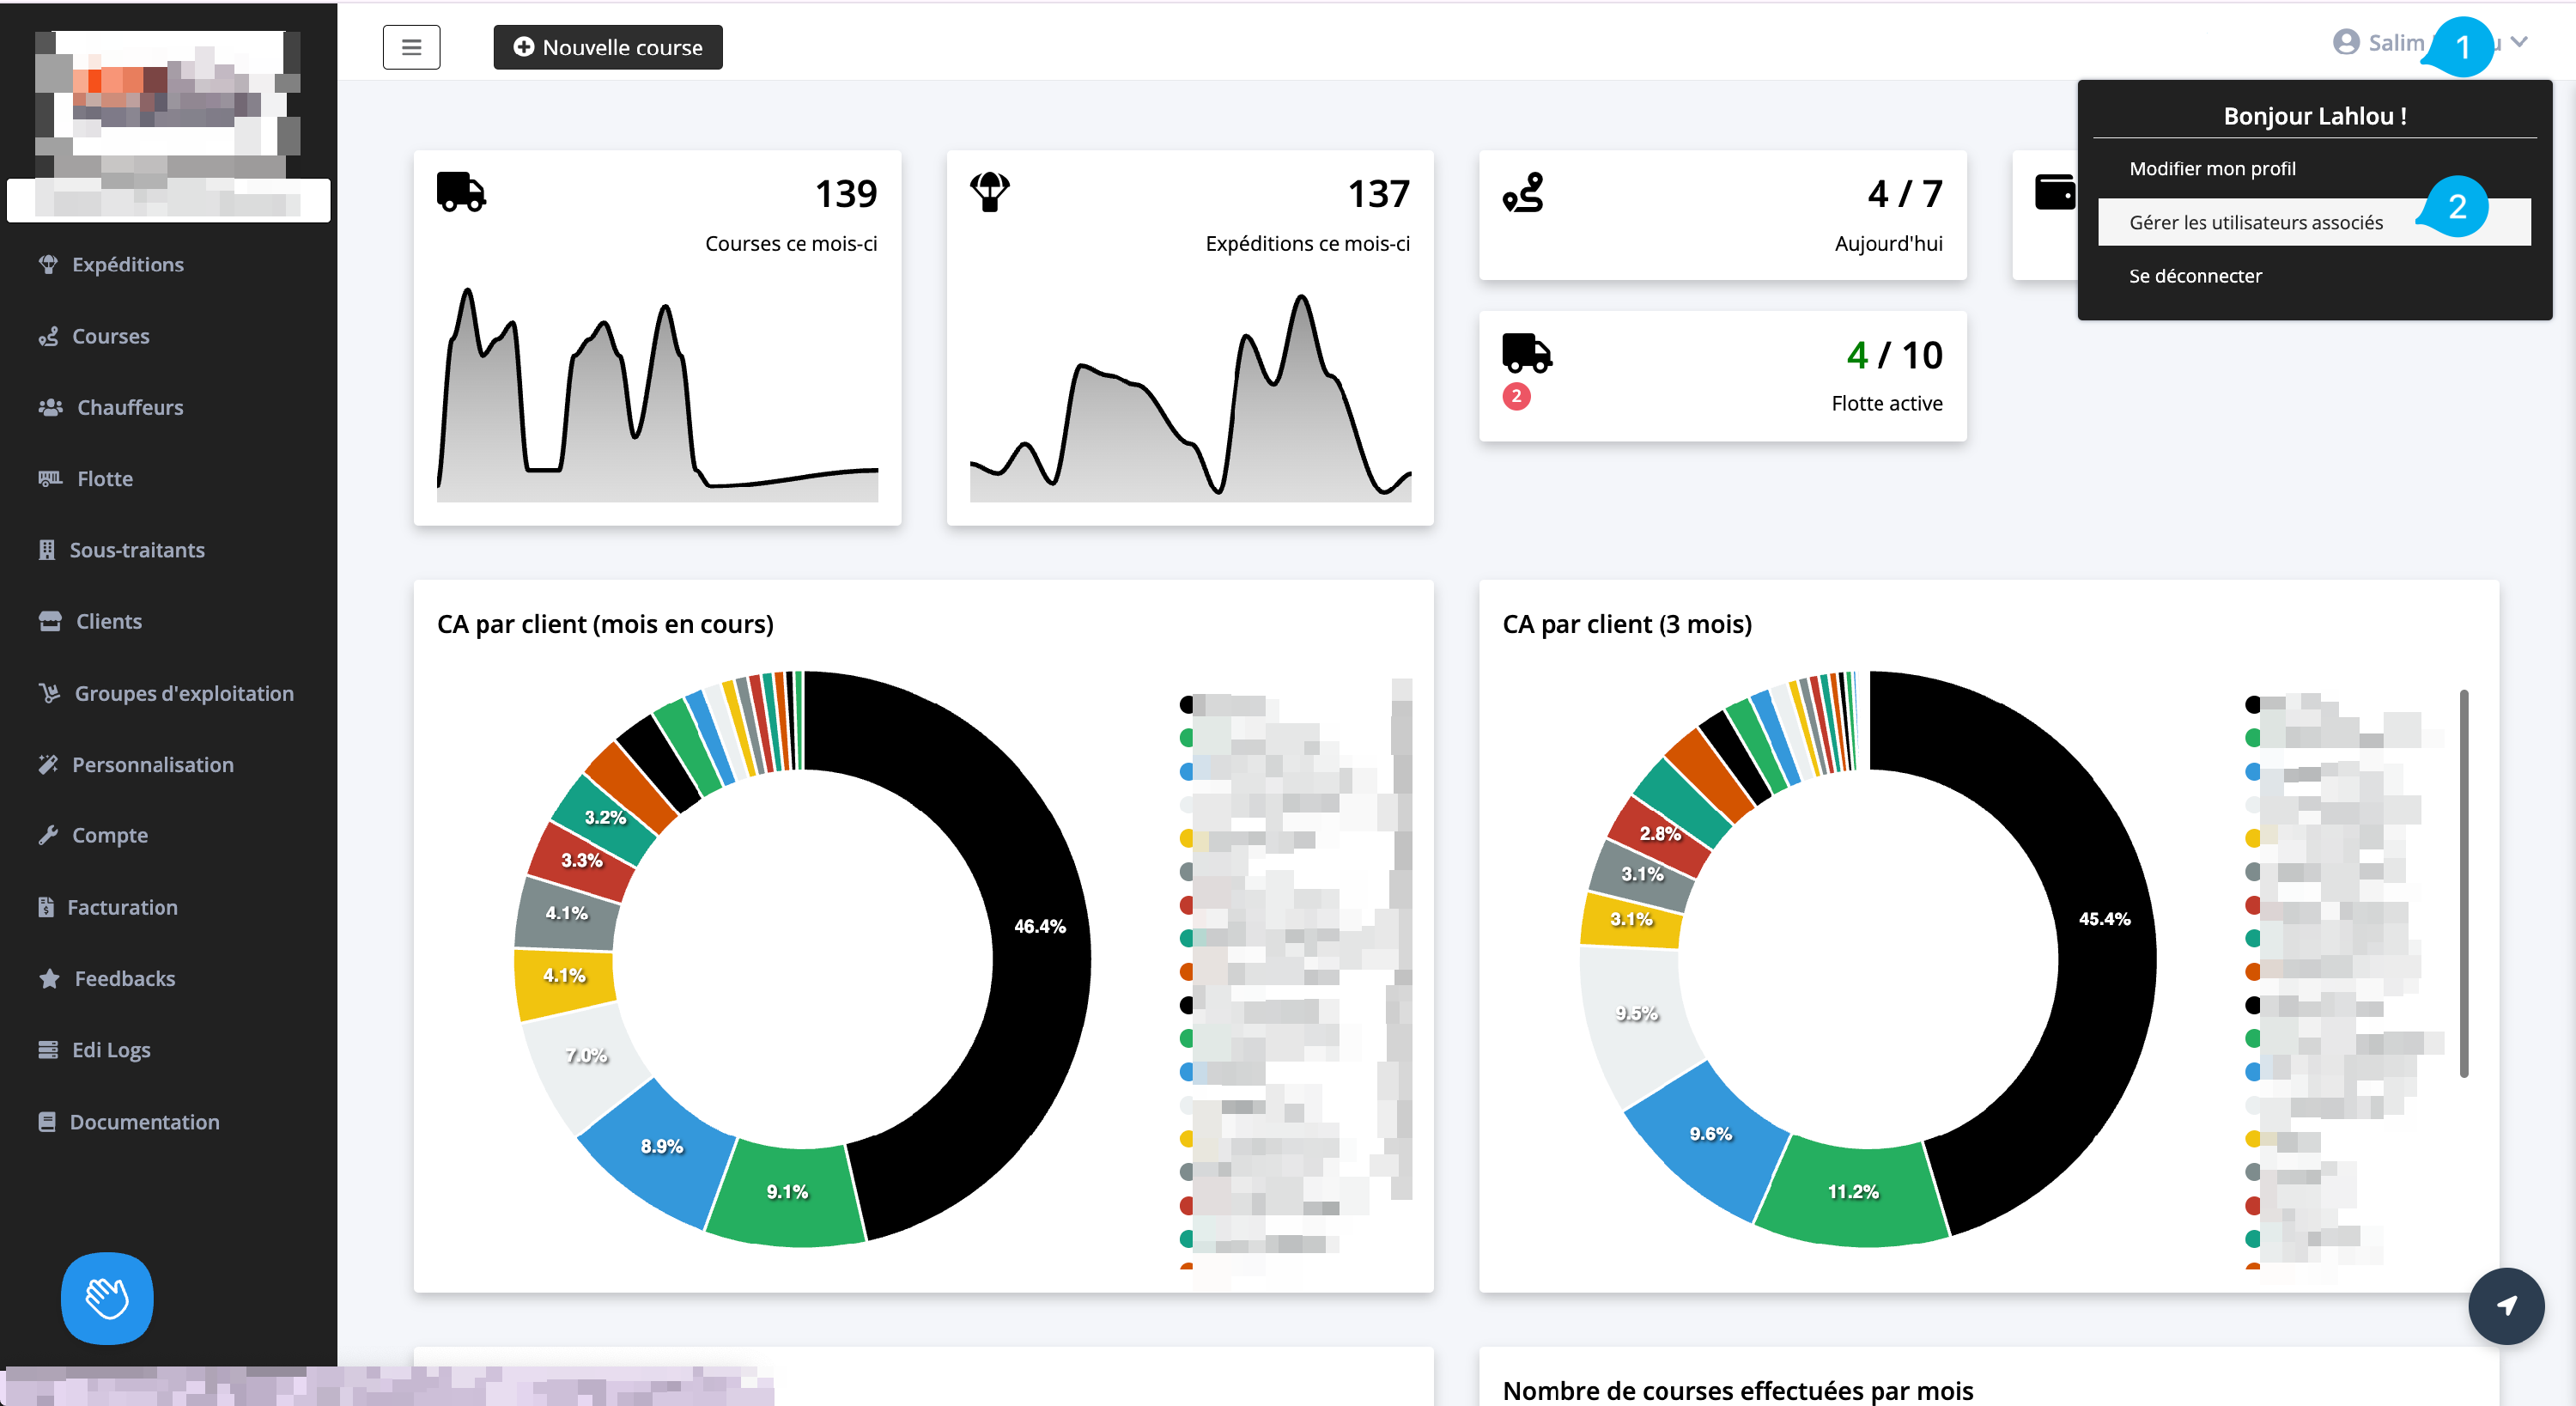The image size is (2576, 1406).
Task: Click 'Se déconnecter' to log out
Action: tap(2194, 275)
